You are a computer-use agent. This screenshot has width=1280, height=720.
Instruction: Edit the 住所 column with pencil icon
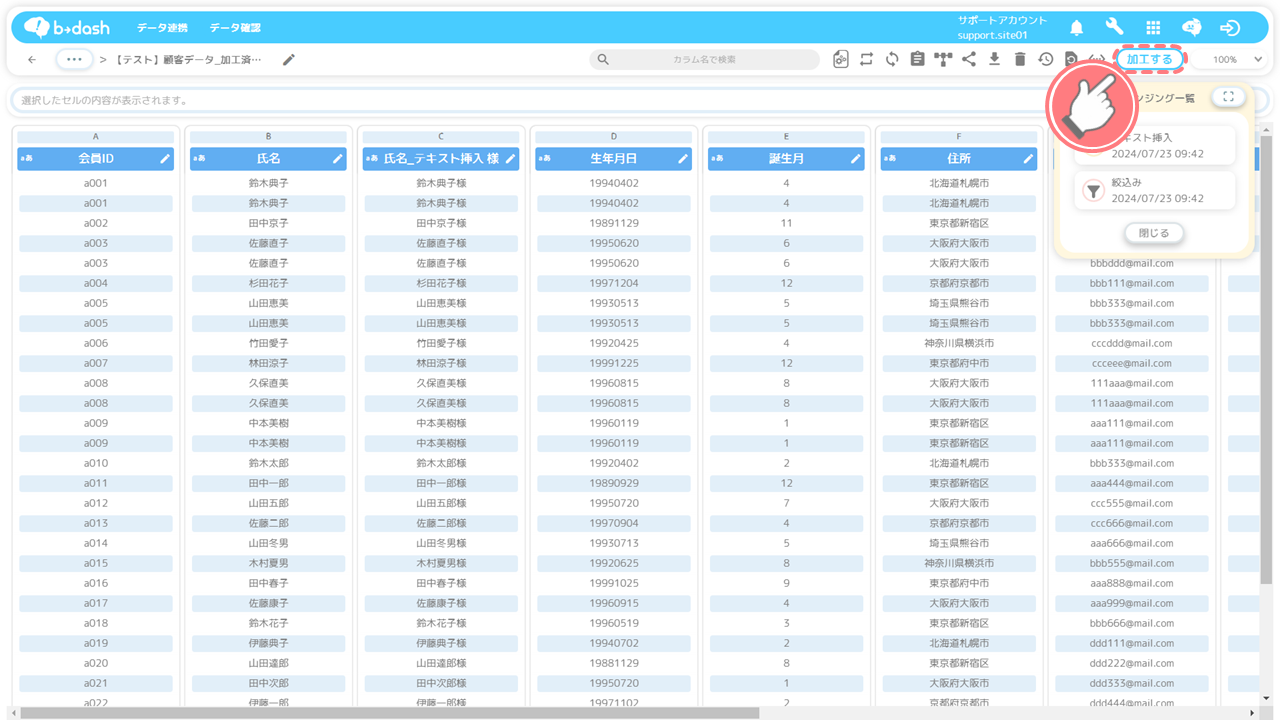click(1028, 158)
